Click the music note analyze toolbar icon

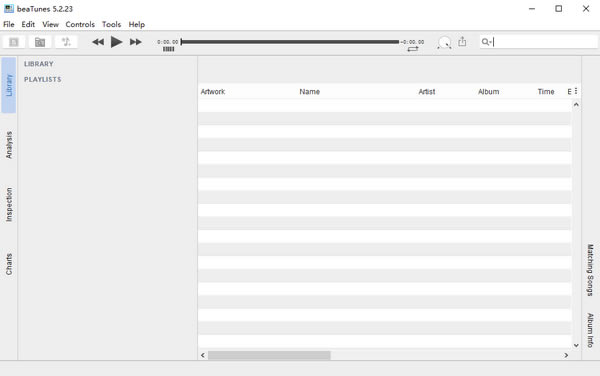66,42
